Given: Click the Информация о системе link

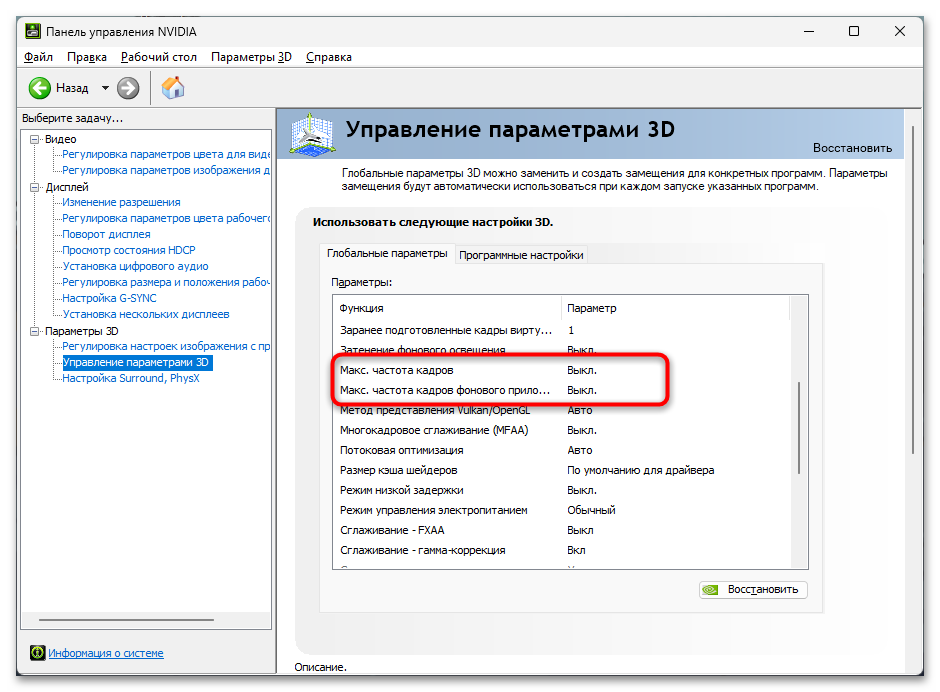Looking at the screenshot, I should (106, 653).
